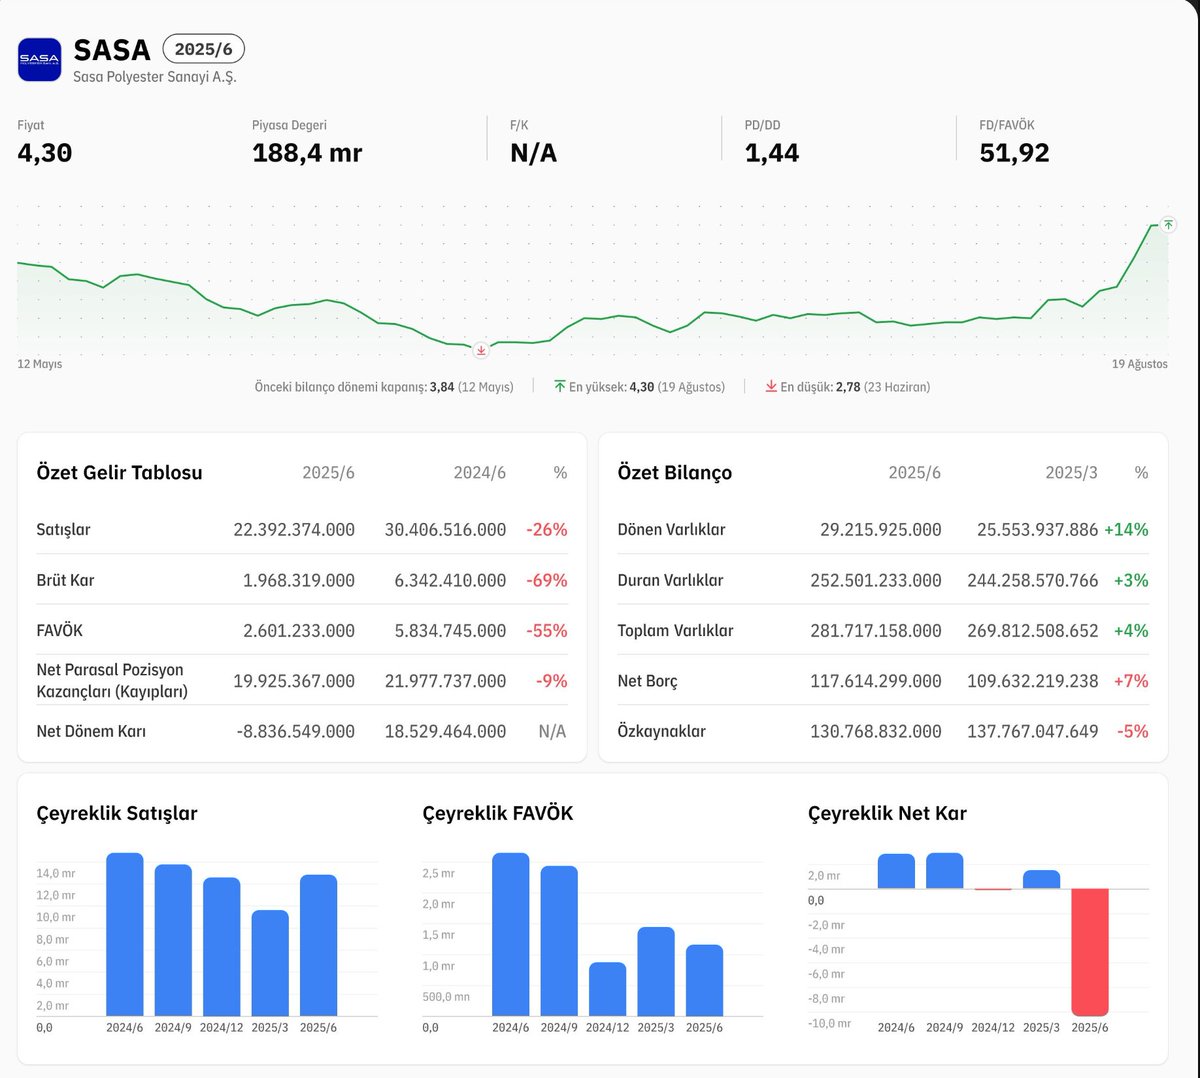Click the Satışlar 2025/6 value 22.392.374.000
1200x1078 pixels.
coord(294,530)
